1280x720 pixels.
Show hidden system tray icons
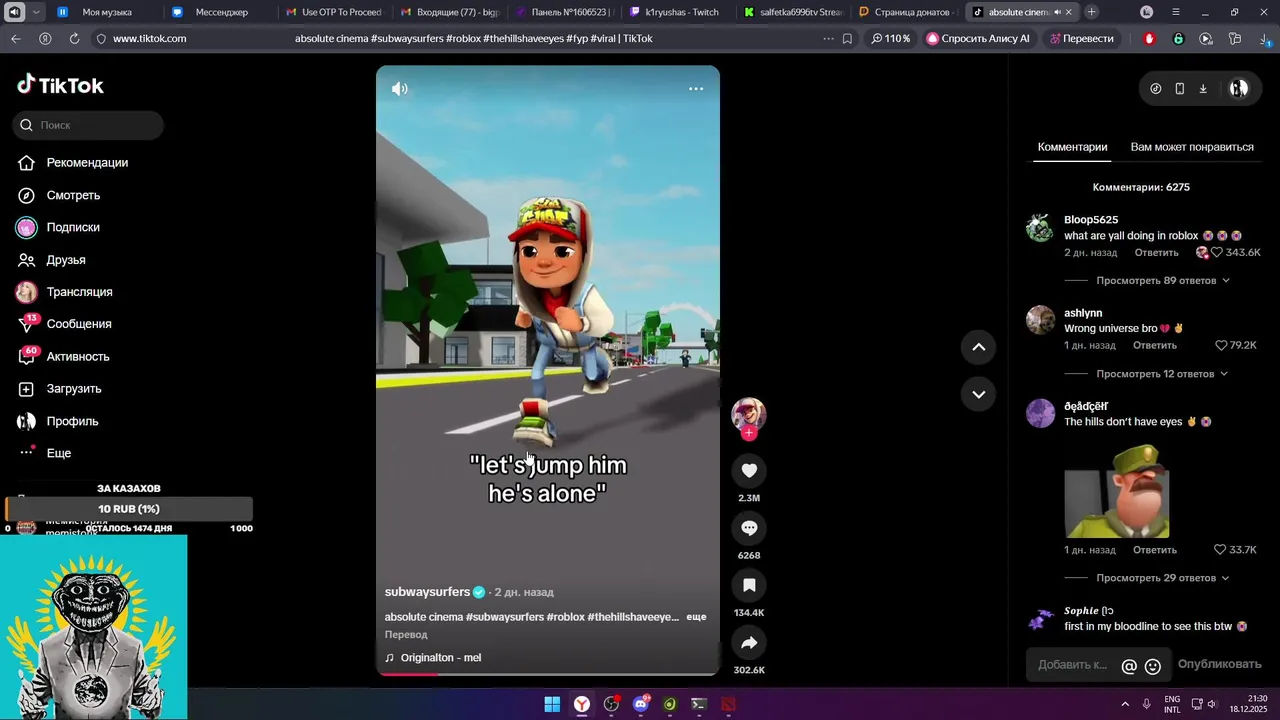coord(1125,704)
